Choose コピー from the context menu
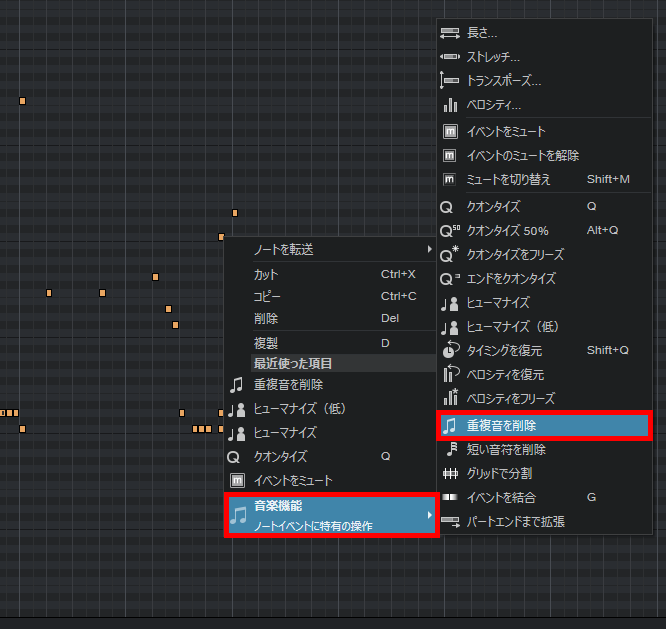Image resolution: width=666 pixels, height=629 pixels. 267,296
